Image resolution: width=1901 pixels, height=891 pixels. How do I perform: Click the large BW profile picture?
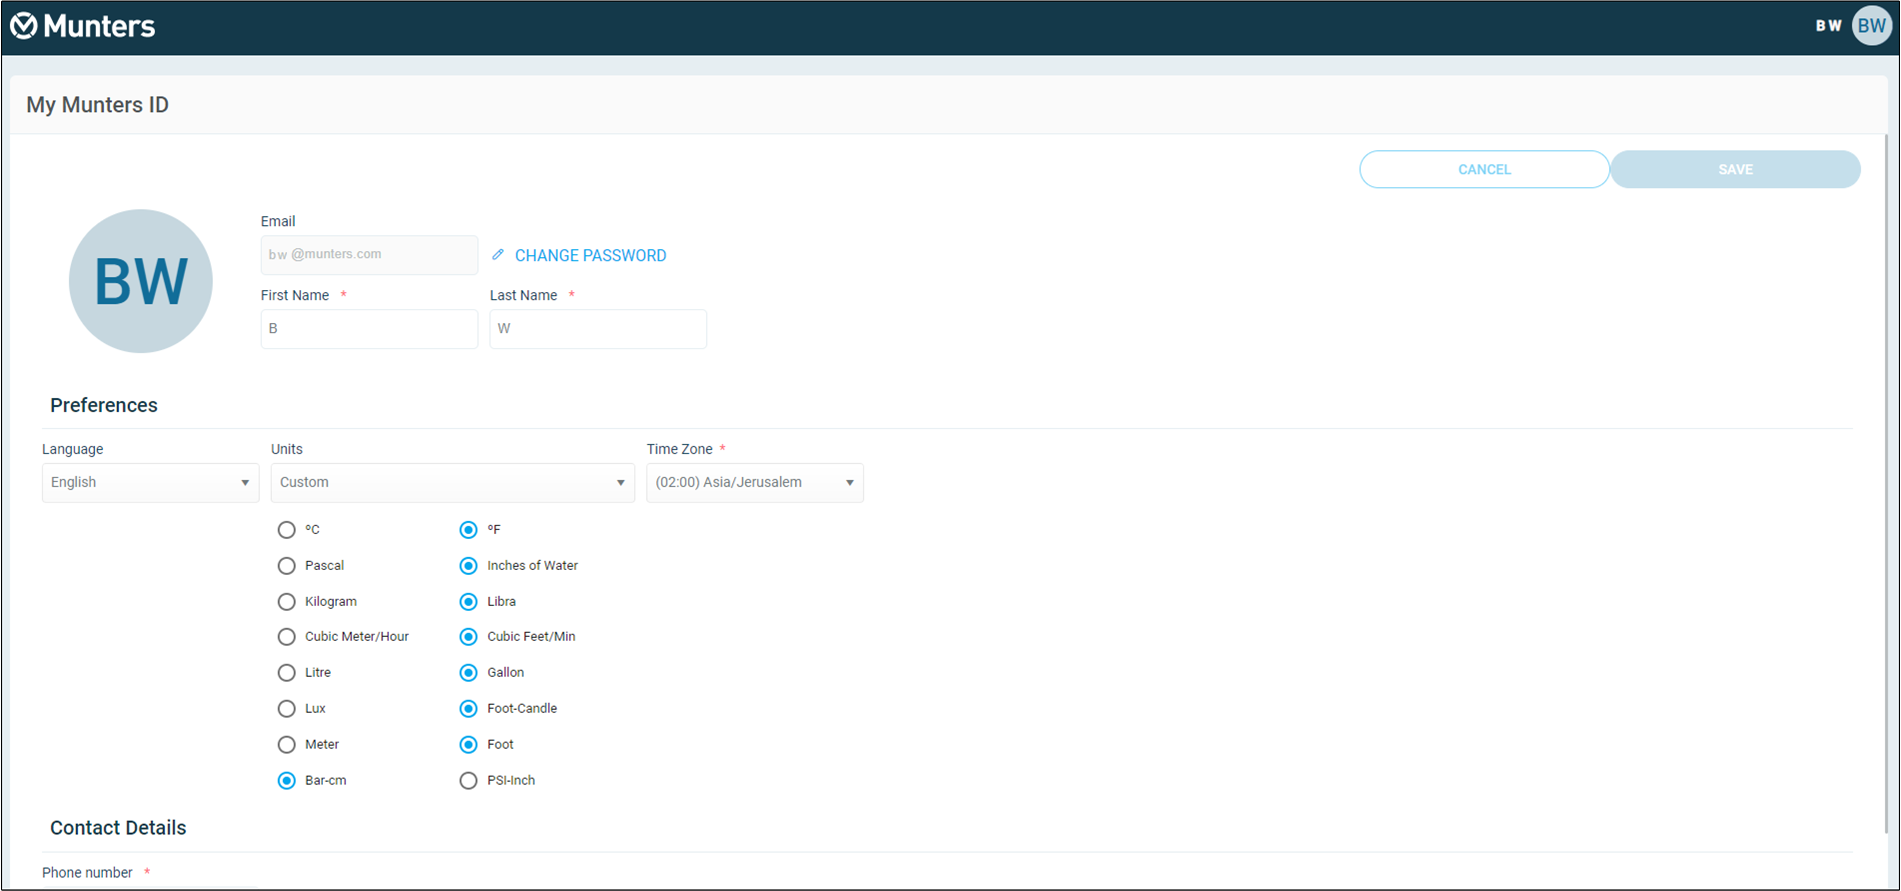point(141,281)
